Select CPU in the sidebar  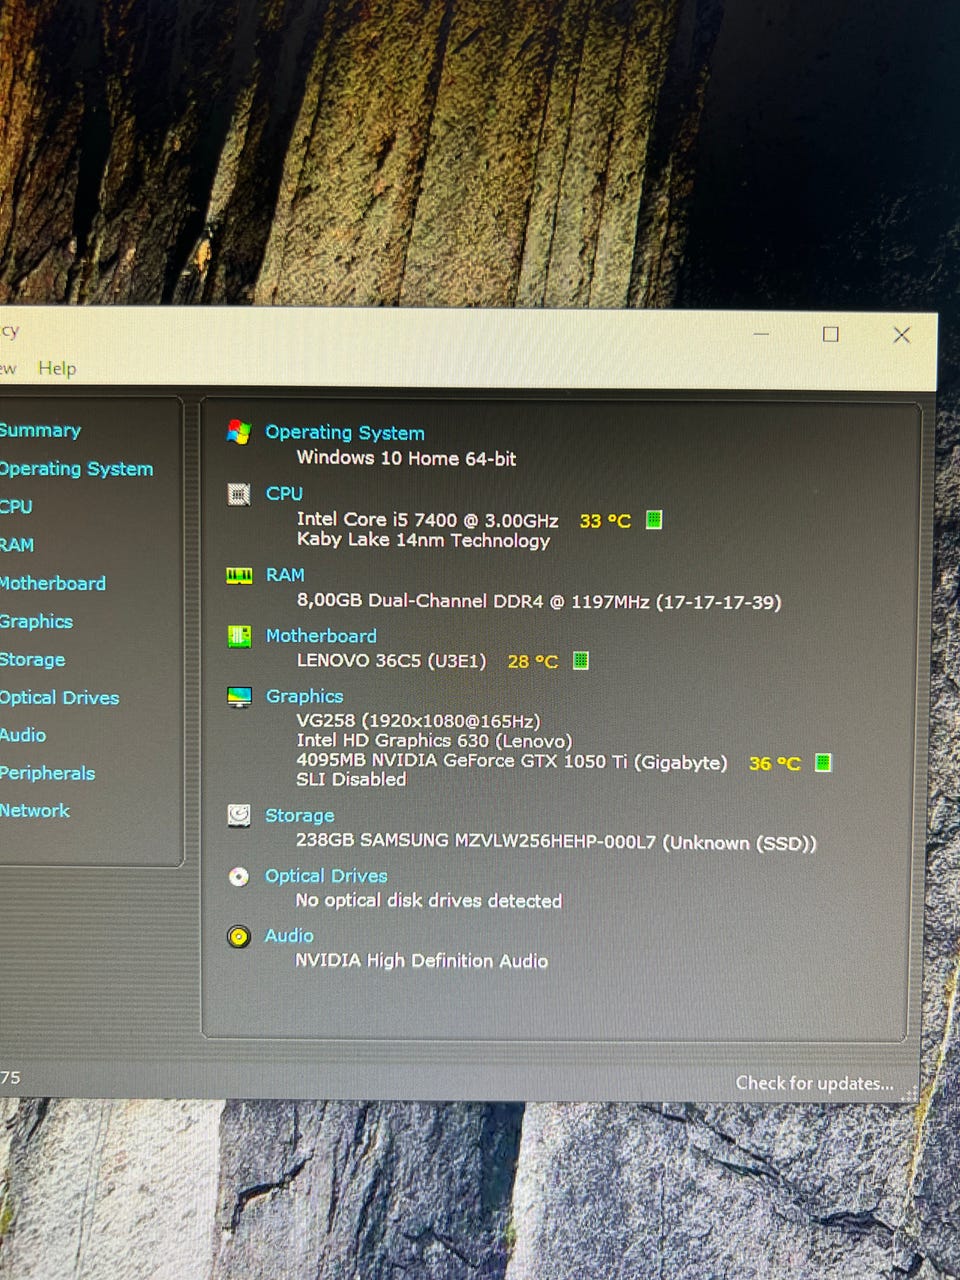[x=16, y=507]
